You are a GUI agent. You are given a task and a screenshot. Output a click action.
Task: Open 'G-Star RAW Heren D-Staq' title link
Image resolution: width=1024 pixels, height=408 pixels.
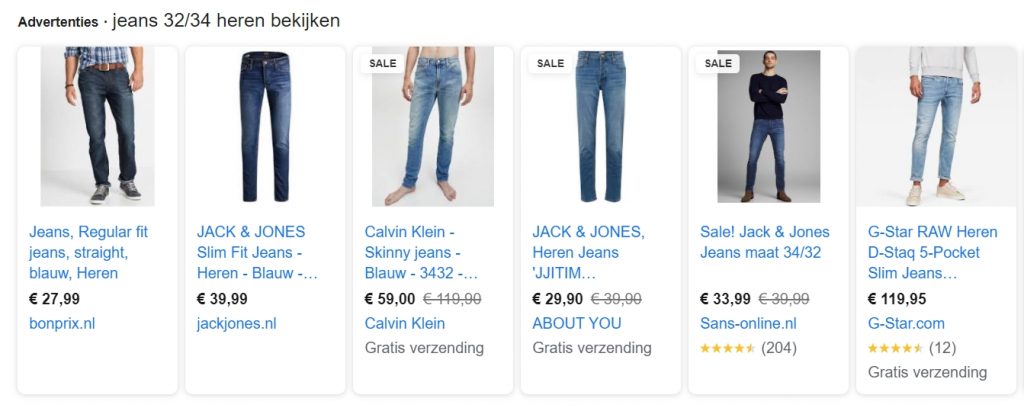point(933,252)
